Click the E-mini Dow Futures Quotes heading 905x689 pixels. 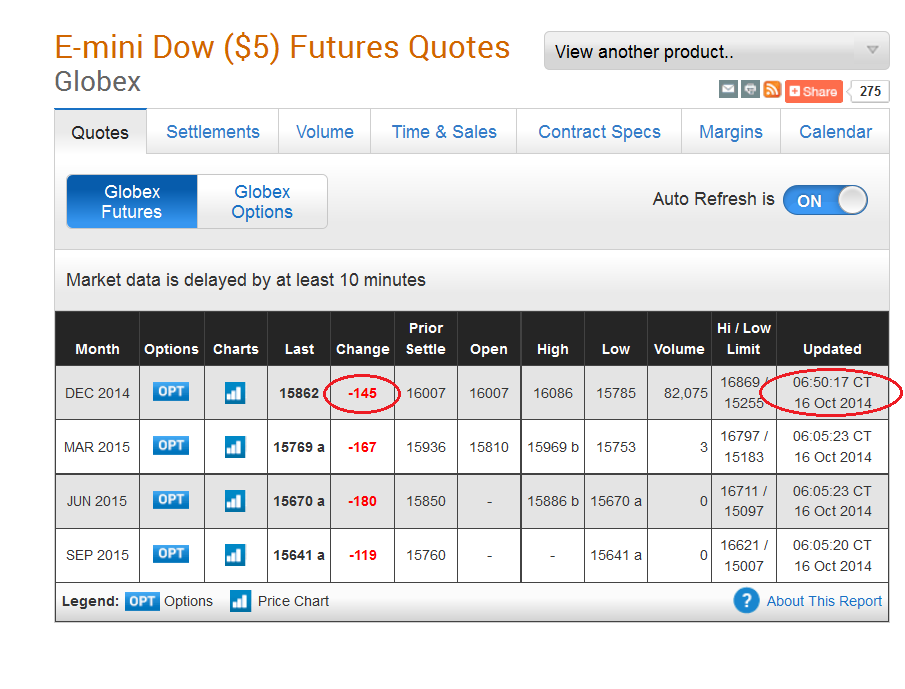coord(282,47)
